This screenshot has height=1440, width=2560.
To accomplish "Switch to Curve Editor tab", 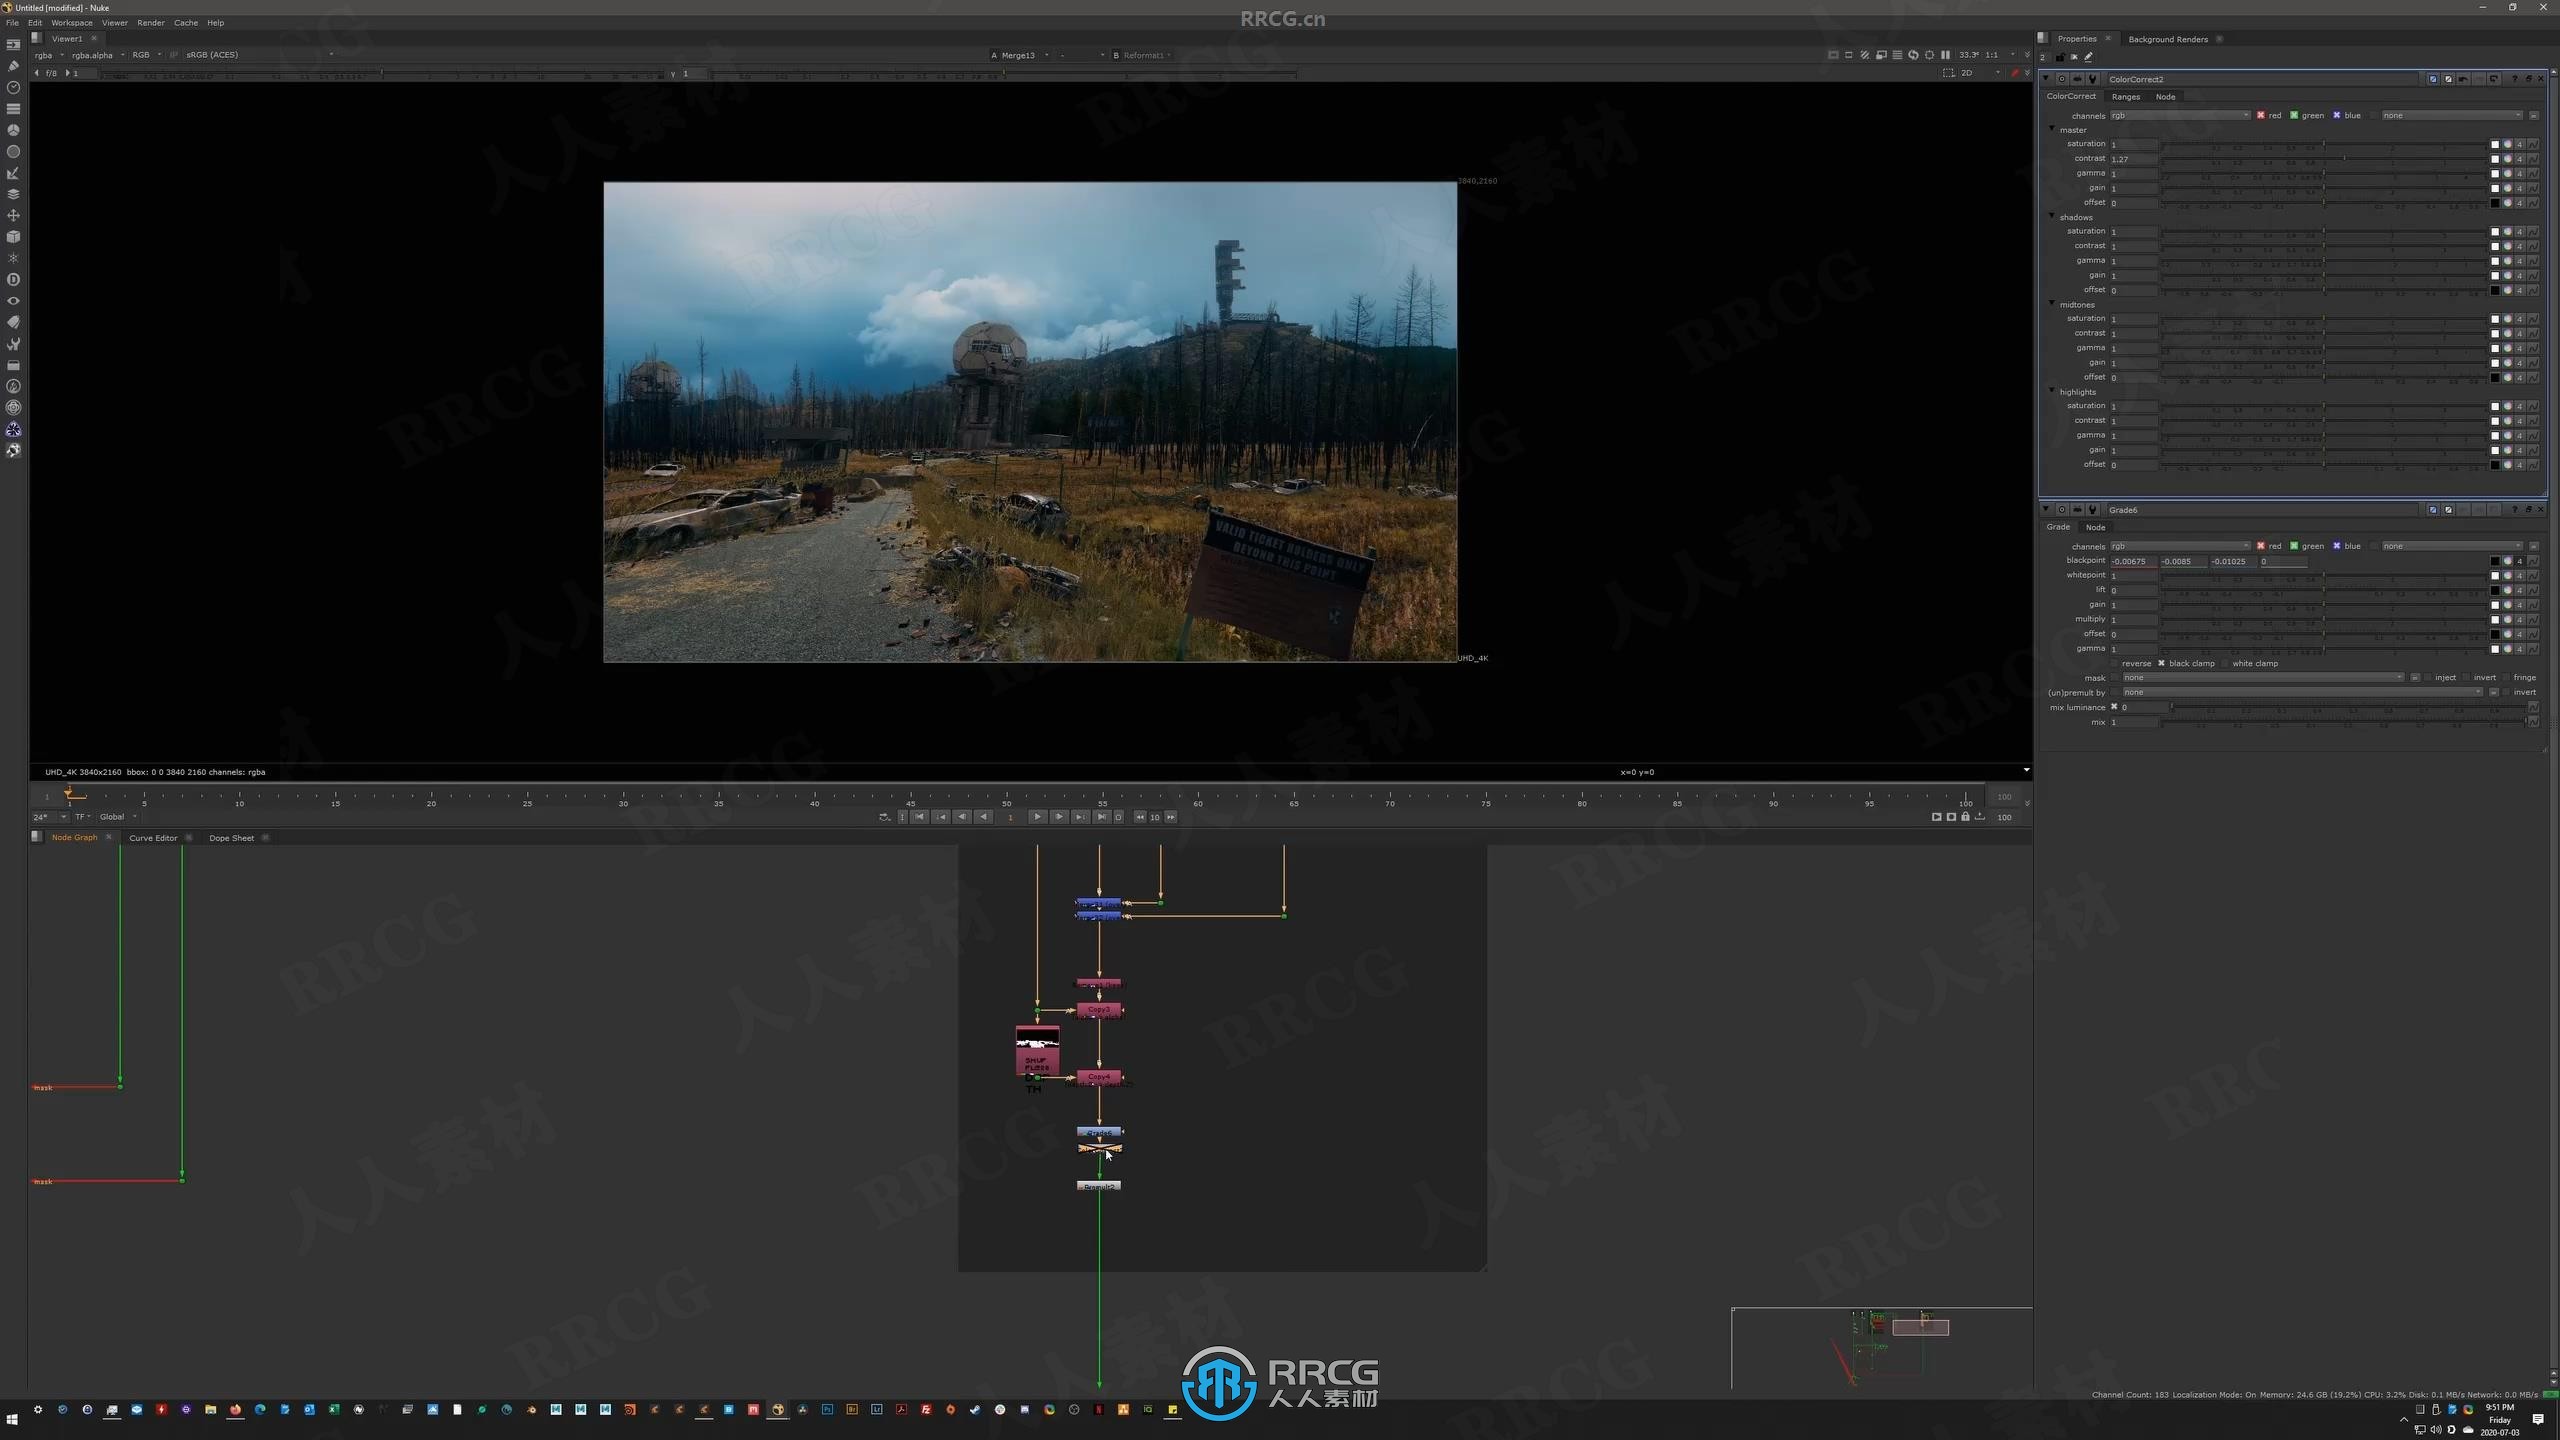I will [153, 838].
